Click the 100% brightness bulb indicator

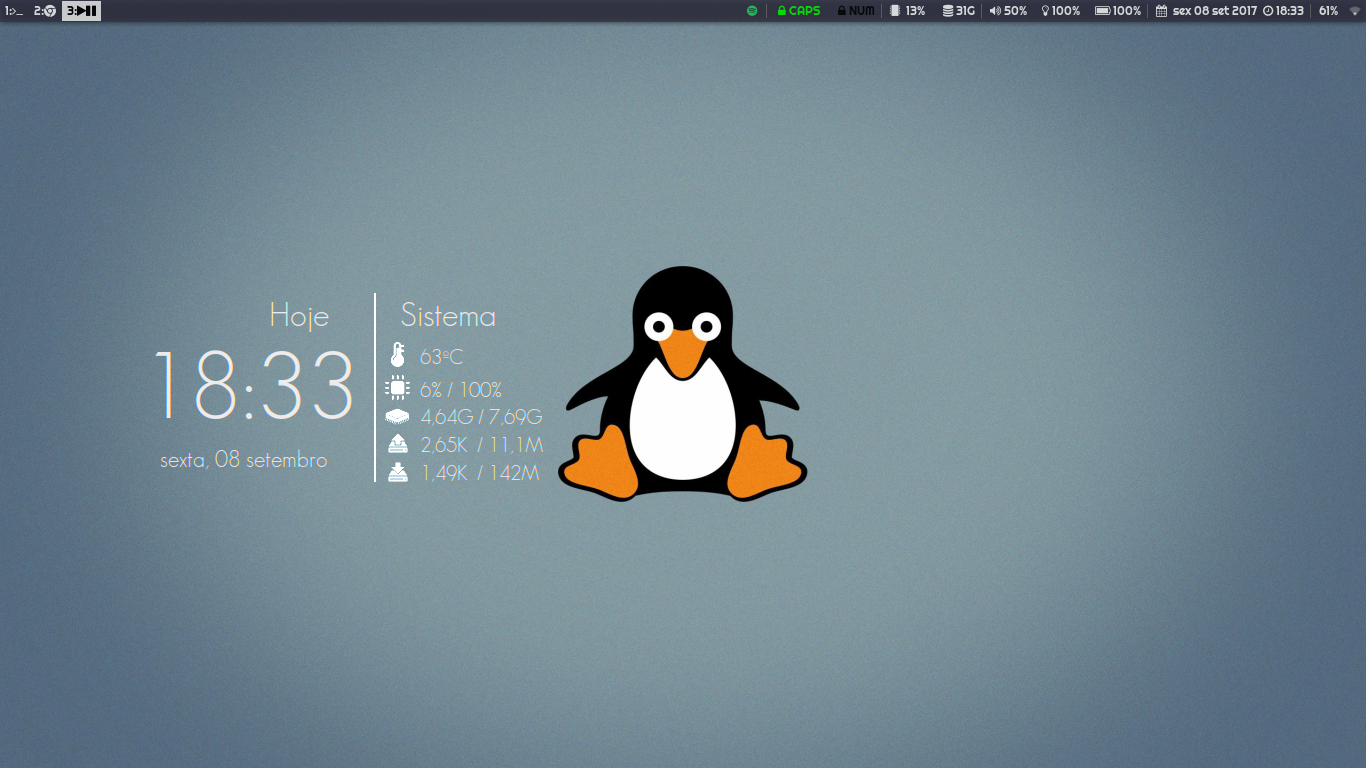[x=1061, y=11]
